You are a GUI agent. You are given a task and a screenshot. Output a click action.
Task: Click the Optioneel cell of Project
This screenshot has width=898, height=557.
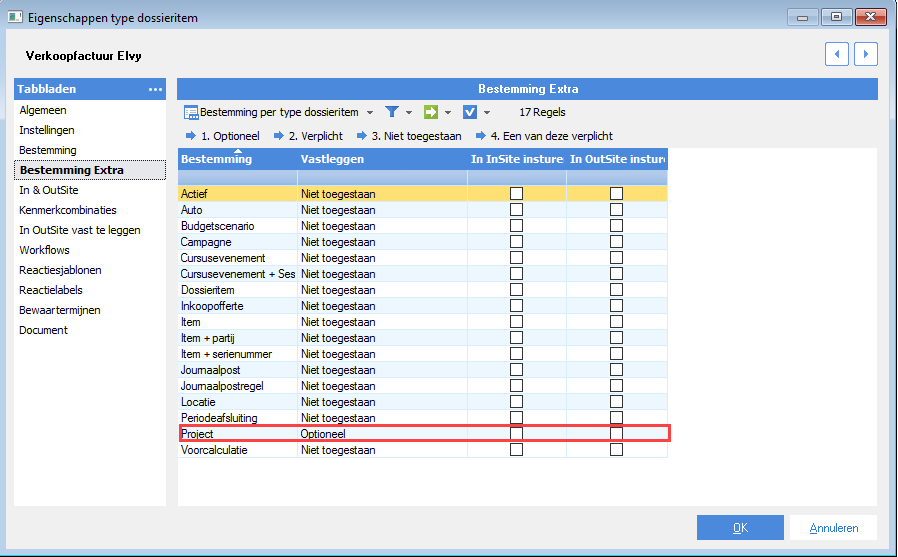tap(382, 434)
